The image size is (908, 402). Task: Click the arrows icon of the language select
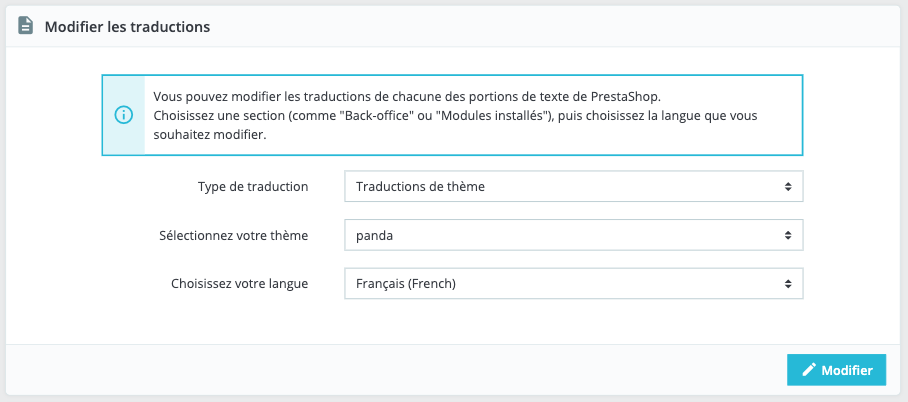[x=788, y=284]
